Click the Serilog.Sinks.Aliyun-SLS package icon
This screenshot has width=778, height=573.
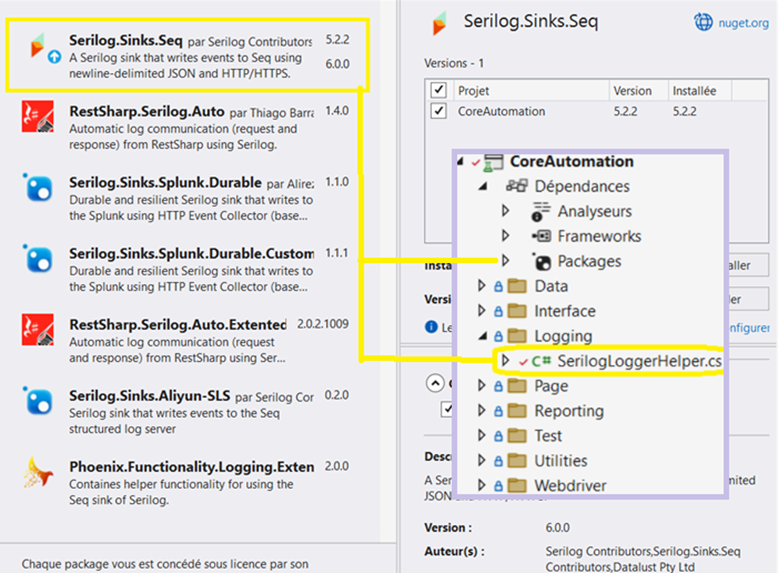point(38,401)
